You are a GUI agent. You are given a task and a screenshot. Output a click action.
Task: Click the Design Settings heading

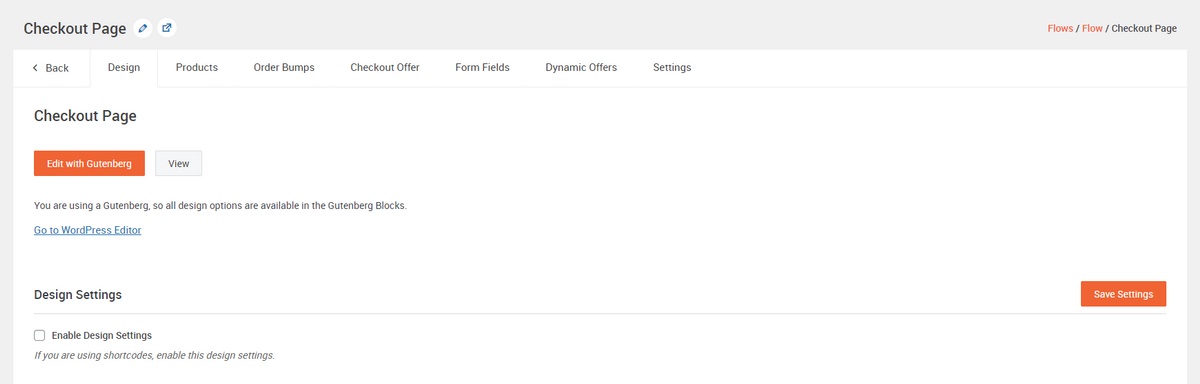78,295
